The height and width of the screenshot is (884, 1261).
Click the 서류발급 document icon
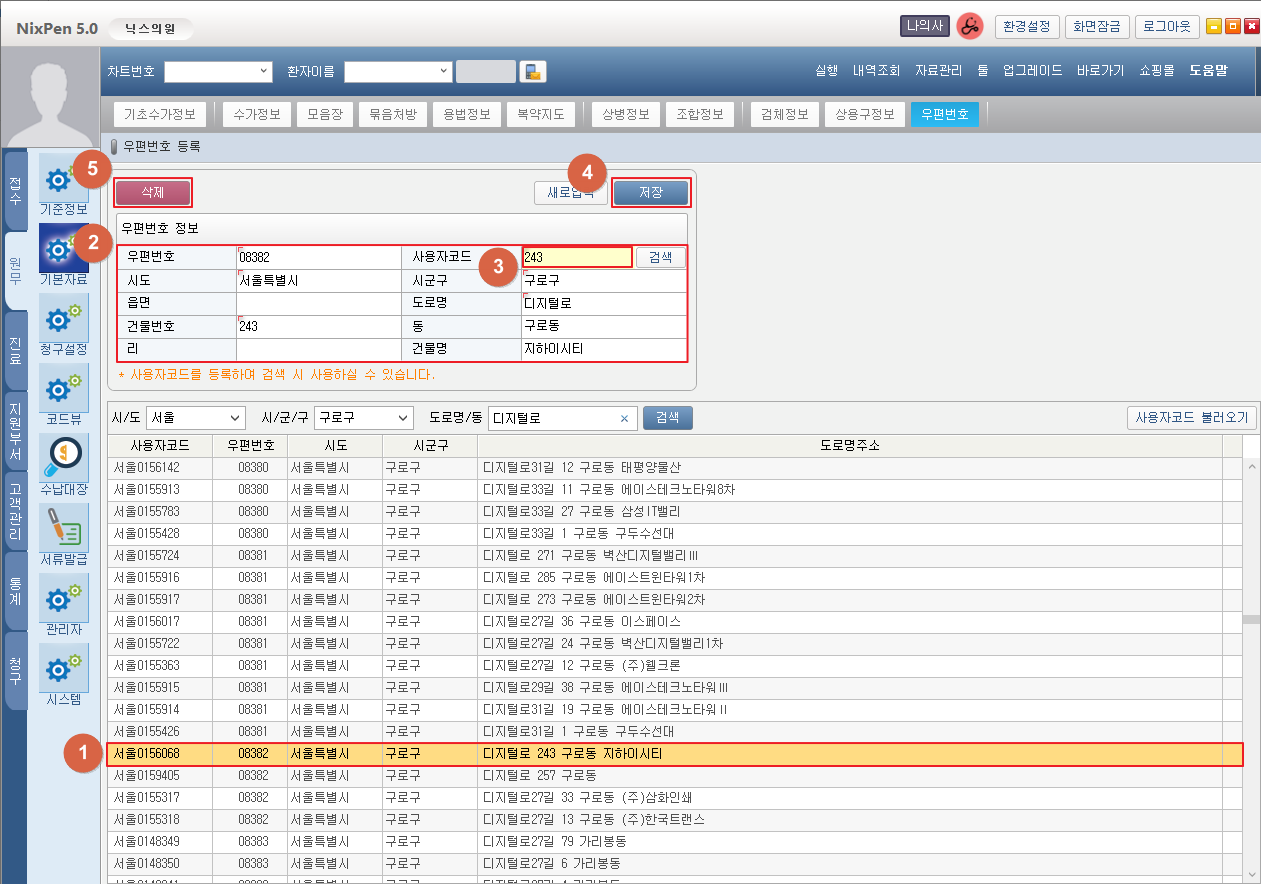click(63, 529)
